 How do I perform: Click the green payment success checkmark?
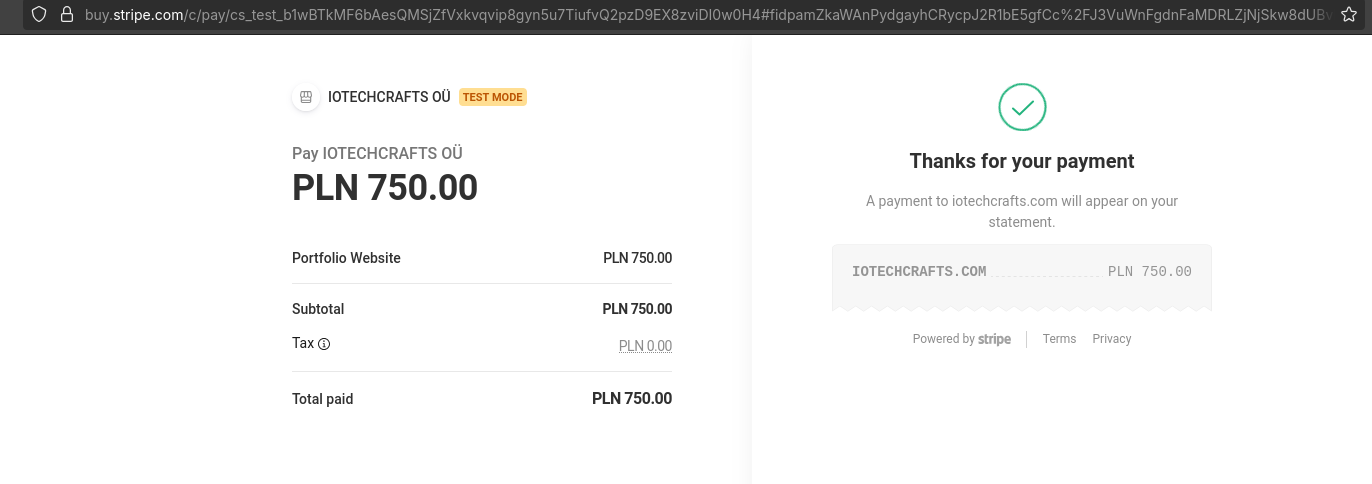click(x=1022, y=107)
